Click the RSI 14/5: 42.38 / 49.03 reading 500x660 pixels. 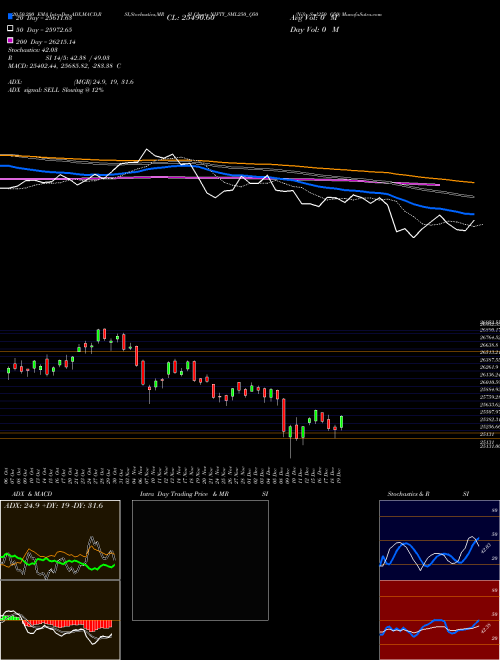click(x=59, y=58)
